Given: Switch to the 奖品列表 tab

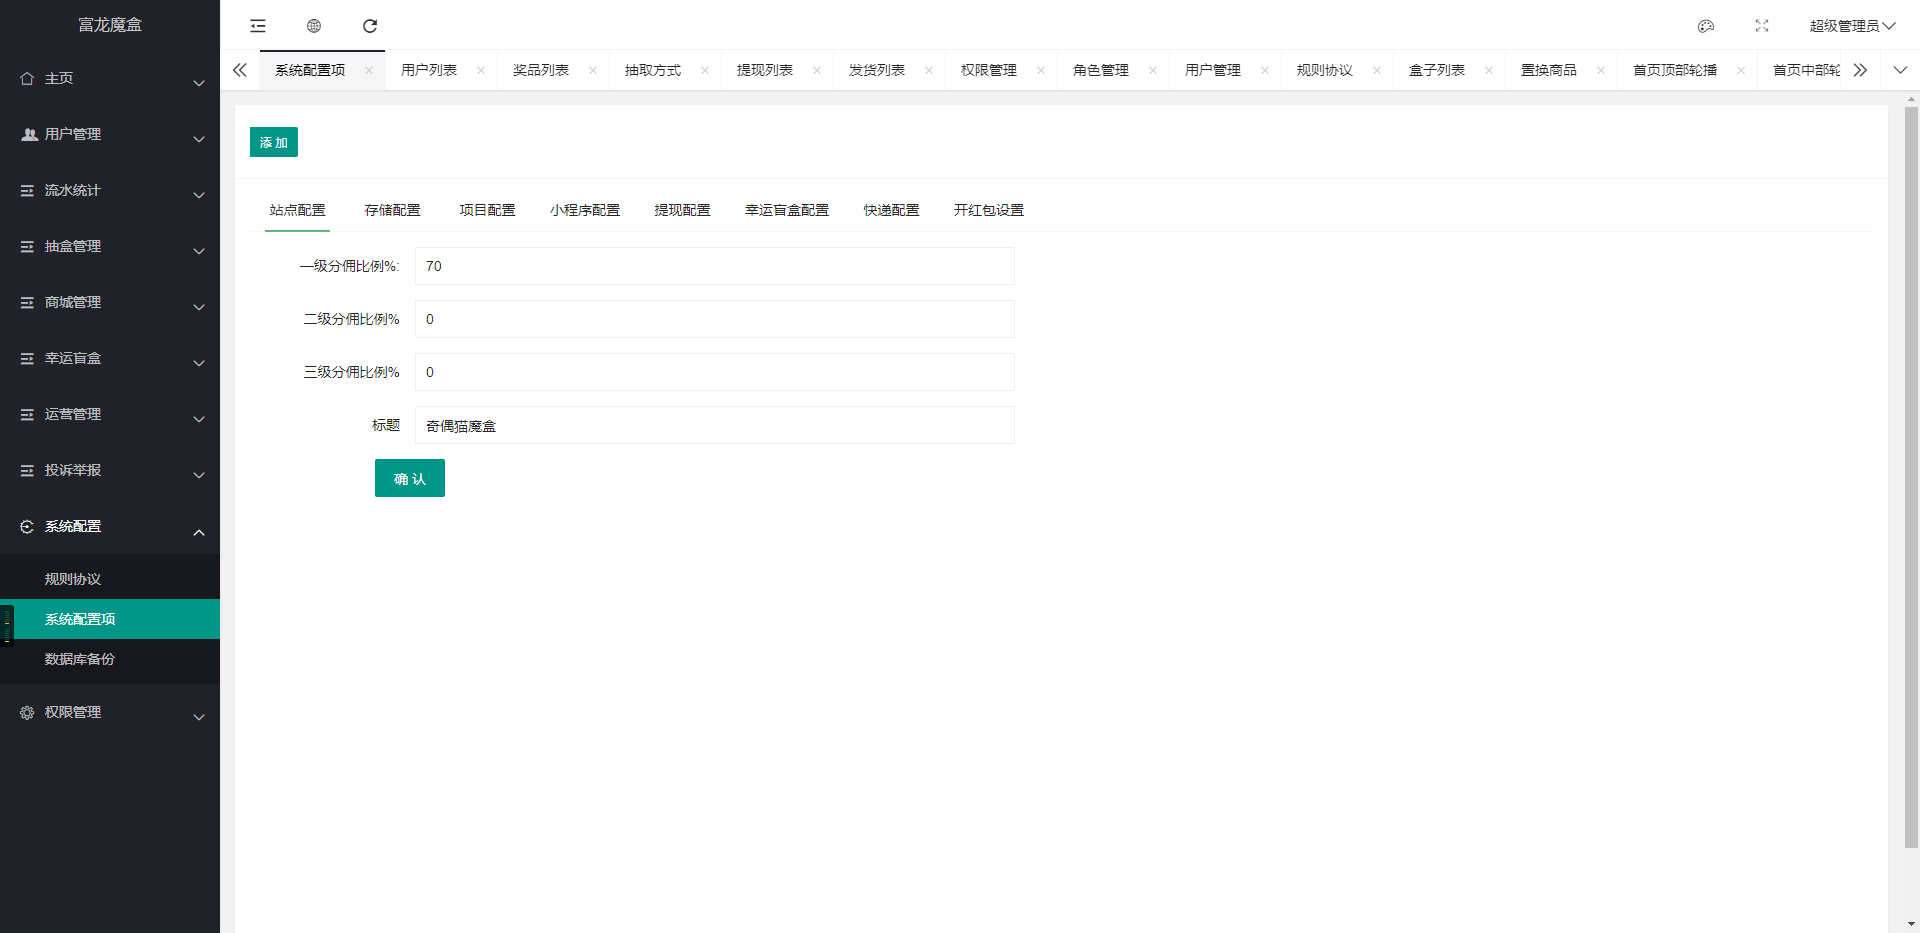Looking at the screenshot, I should pyautogui.click(x=541, y=70).
